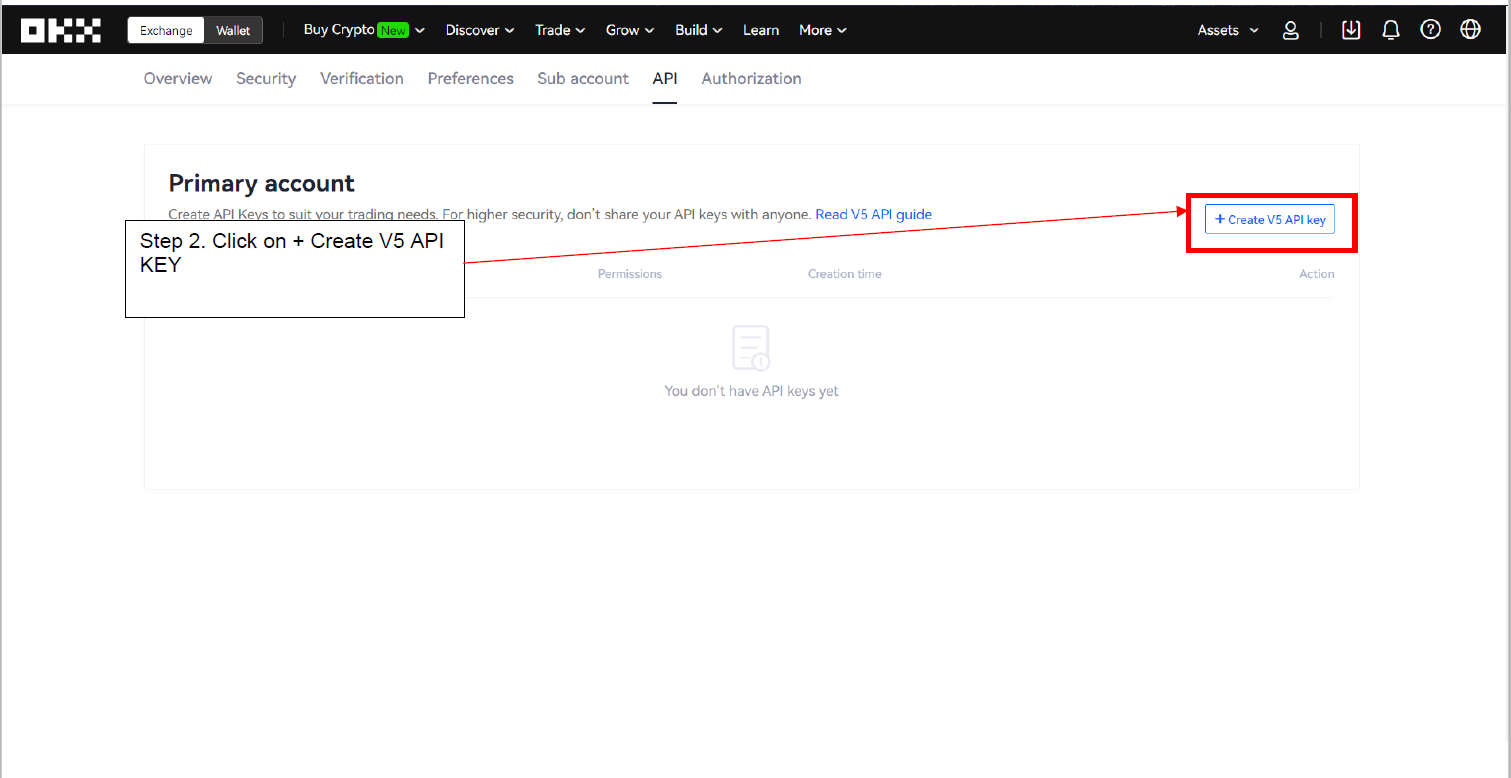1511x778 pixels.
Task: Click the download app icon
Action: point(1351,30)
